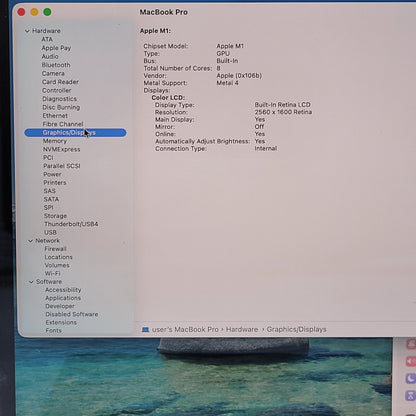The image size is (416, 416).
Task: Click the Apple M1 heading
Action: click(x=155, y=31)
